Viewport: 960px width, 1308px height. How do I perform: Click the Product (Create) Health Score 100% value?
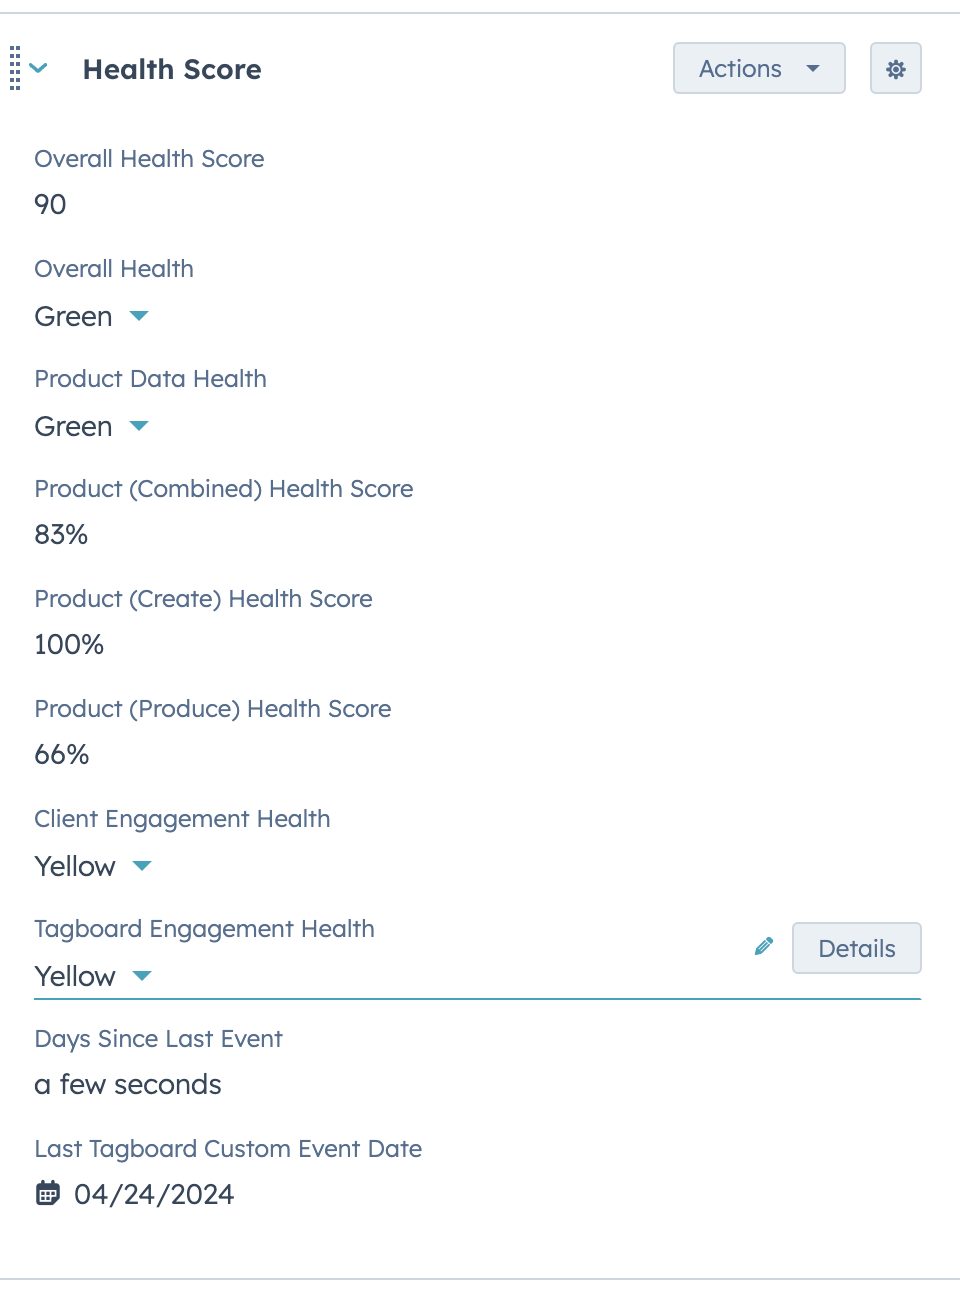69,644
